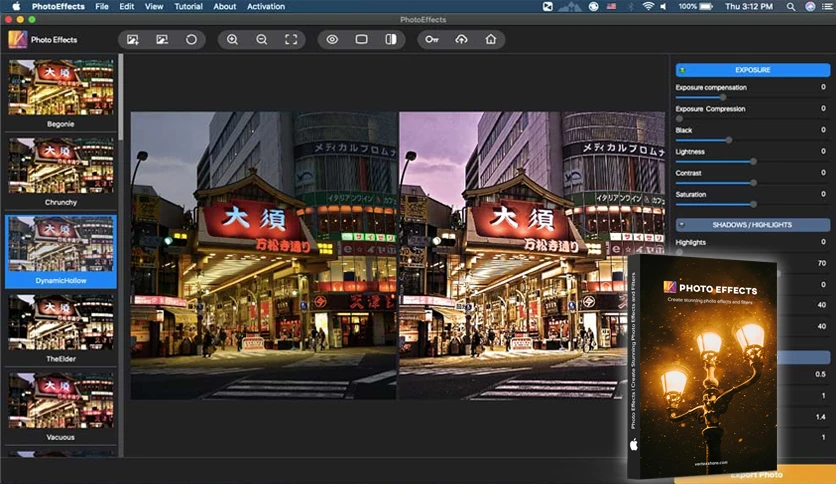Click the cloud upload icon
The width and height of the screenshot is (836, 484).
461,39
